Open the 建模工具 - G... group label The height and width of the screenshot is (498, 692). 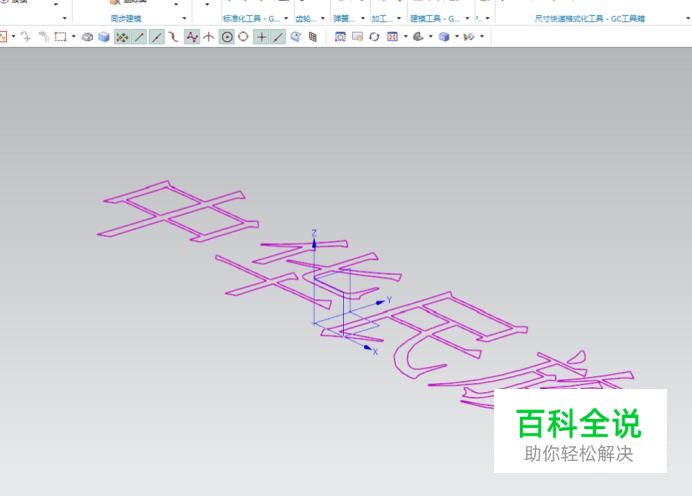[x=435, y=19]
